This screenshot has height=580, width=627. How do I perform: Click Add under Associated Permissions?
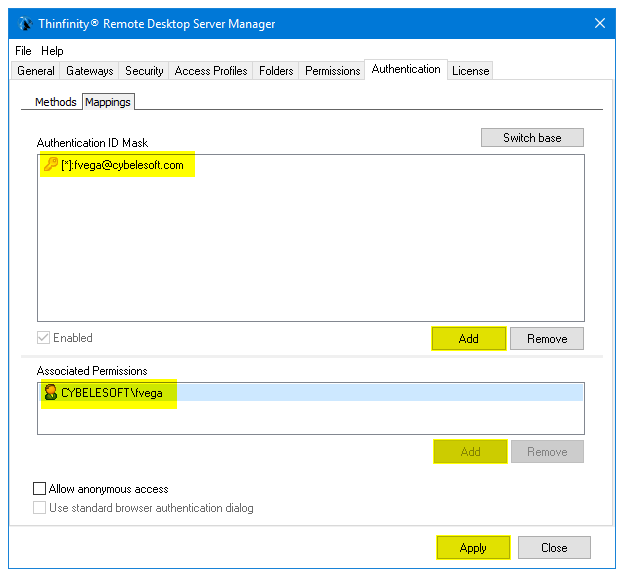pos(470,452)
